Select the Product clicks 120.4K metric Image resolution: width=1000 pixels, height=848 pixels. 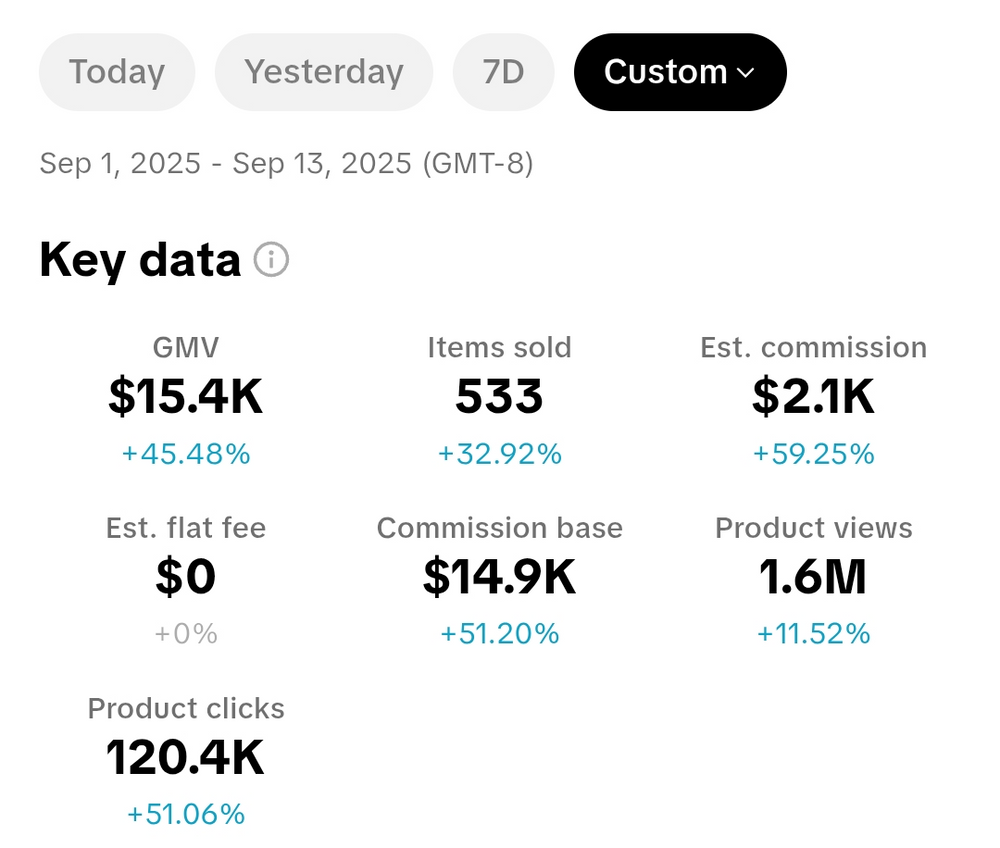click(x=186, y=757)
